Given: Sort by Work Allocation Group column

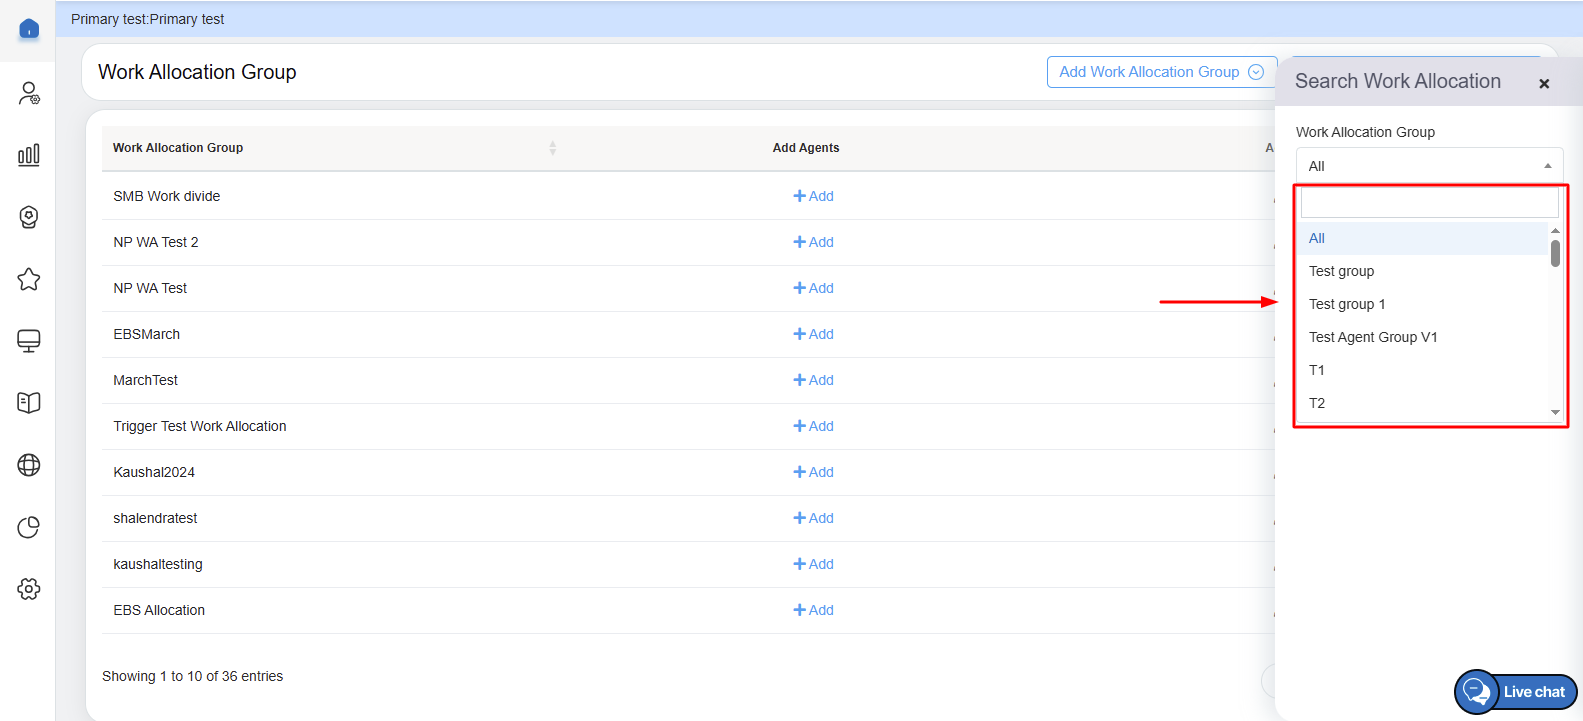Looking at the screenshot, I should click(552, 148).
